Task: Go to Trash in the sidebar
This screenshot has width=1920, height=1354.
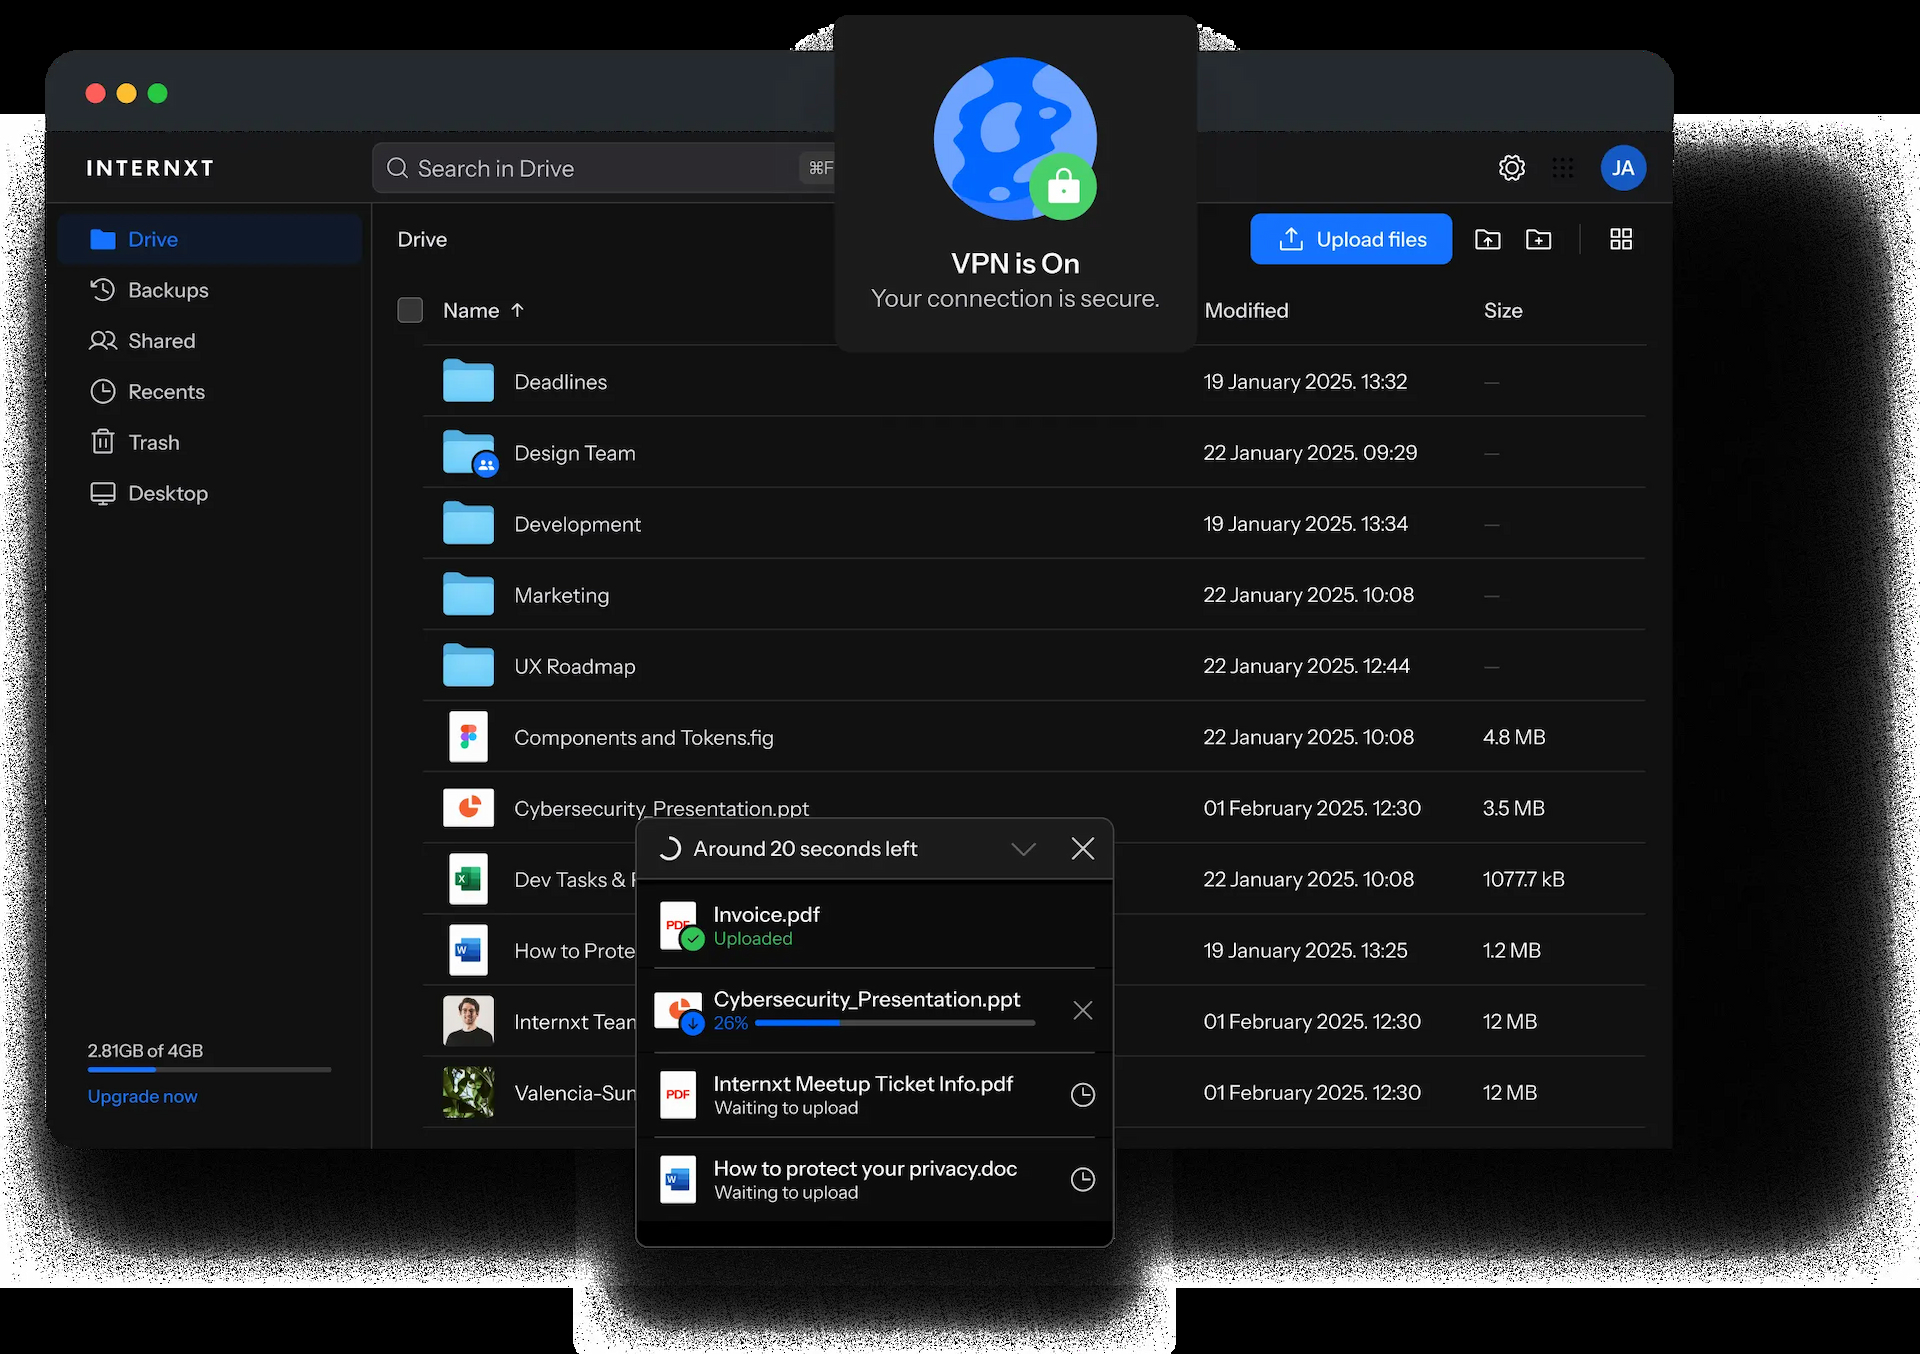Action: [153, 442]
